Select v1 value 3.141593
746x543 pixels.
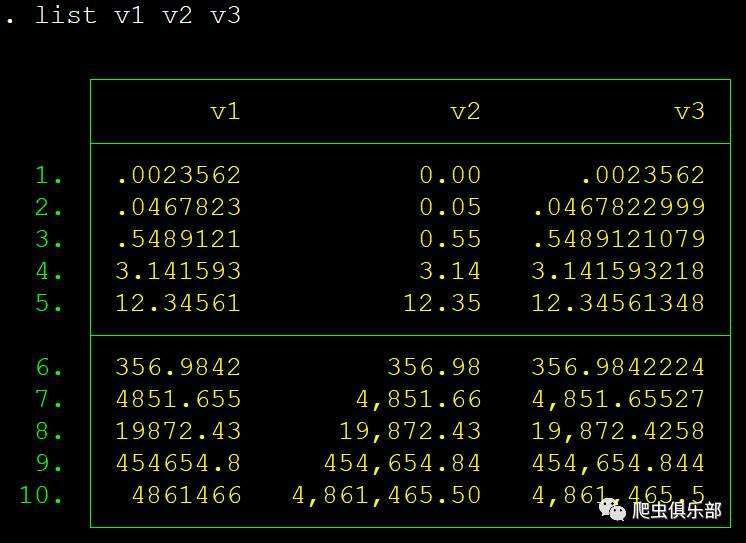coord(178,271)
